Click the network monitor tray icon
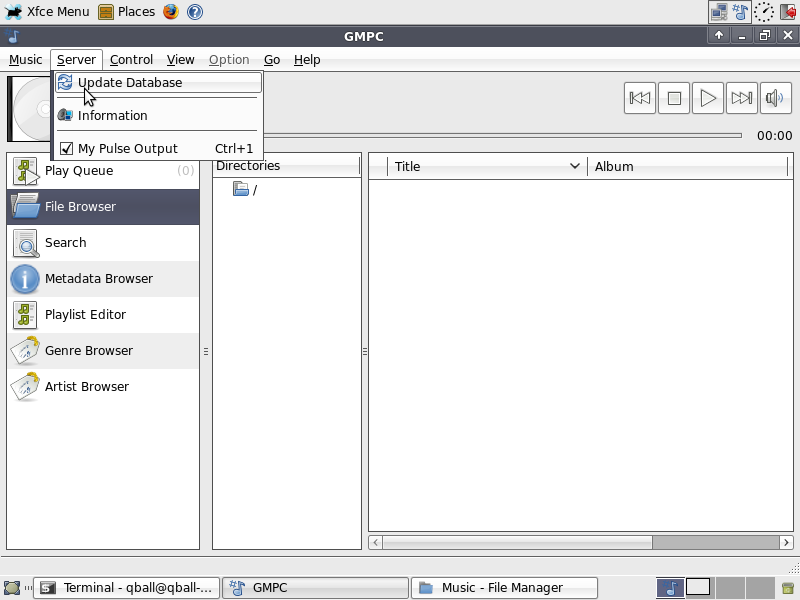 719,12
